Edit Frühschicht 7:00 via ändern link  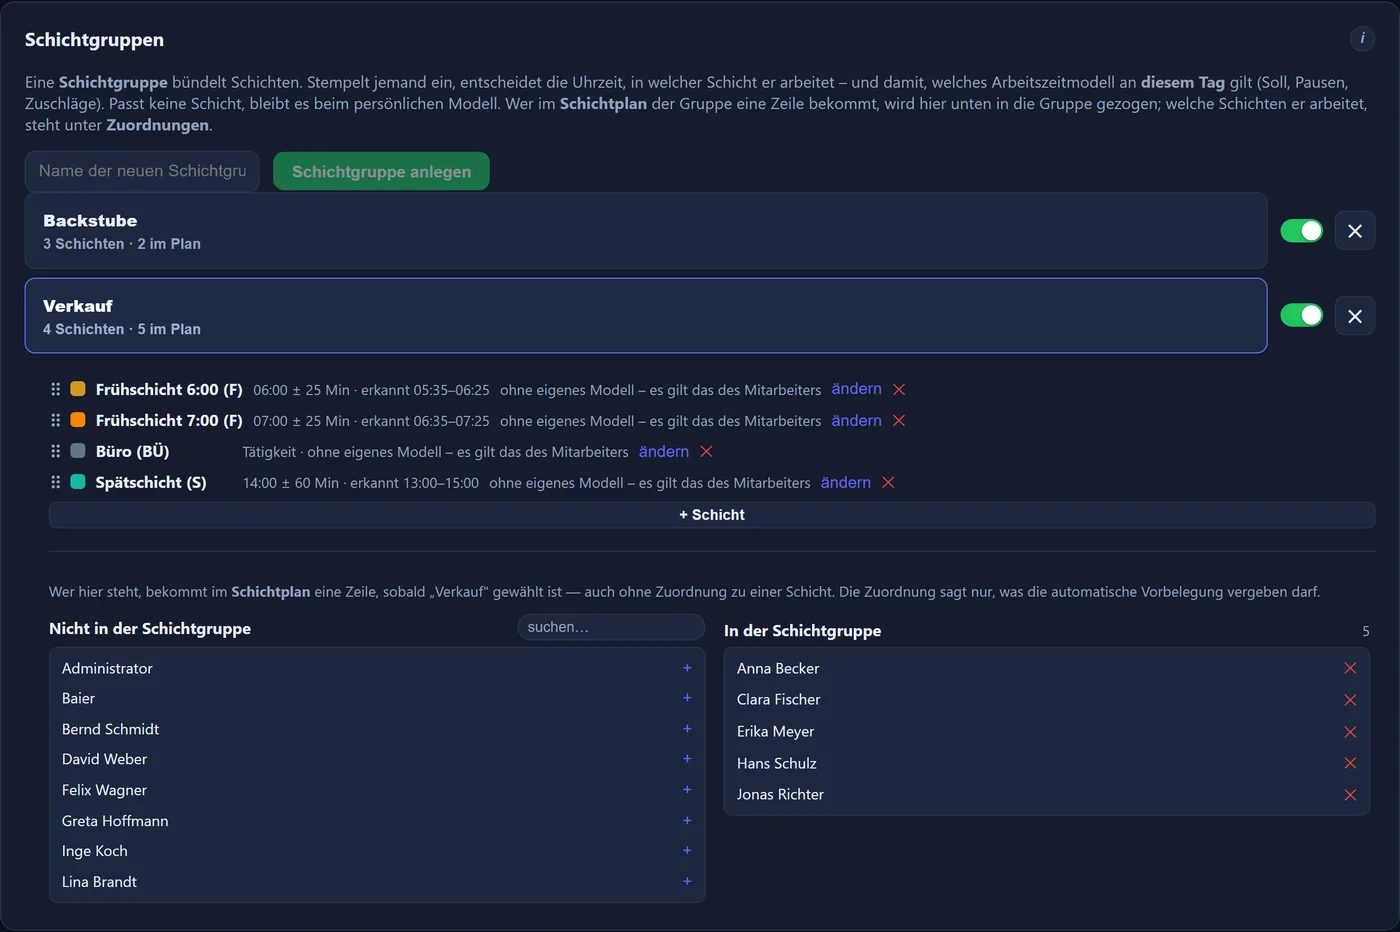(857, 420)
